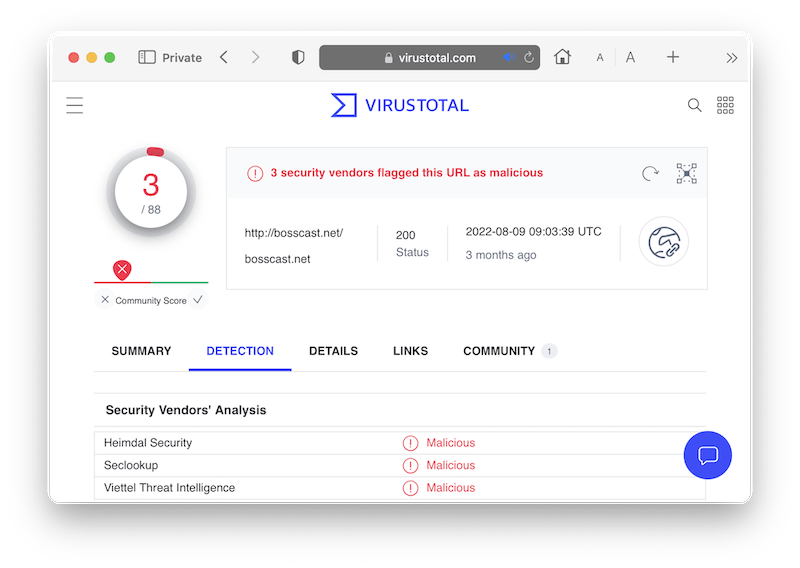This screenshot has height=568, width=800.
Task: Click the Heimdal Security vendor row
Action: [400, 443]
